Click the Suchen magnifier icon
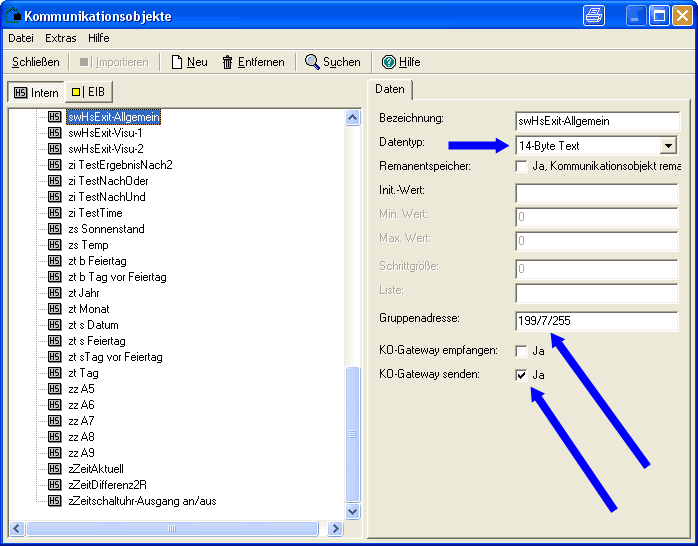The height and width of the screenshot is (546, 698). [x=312, y=62]
